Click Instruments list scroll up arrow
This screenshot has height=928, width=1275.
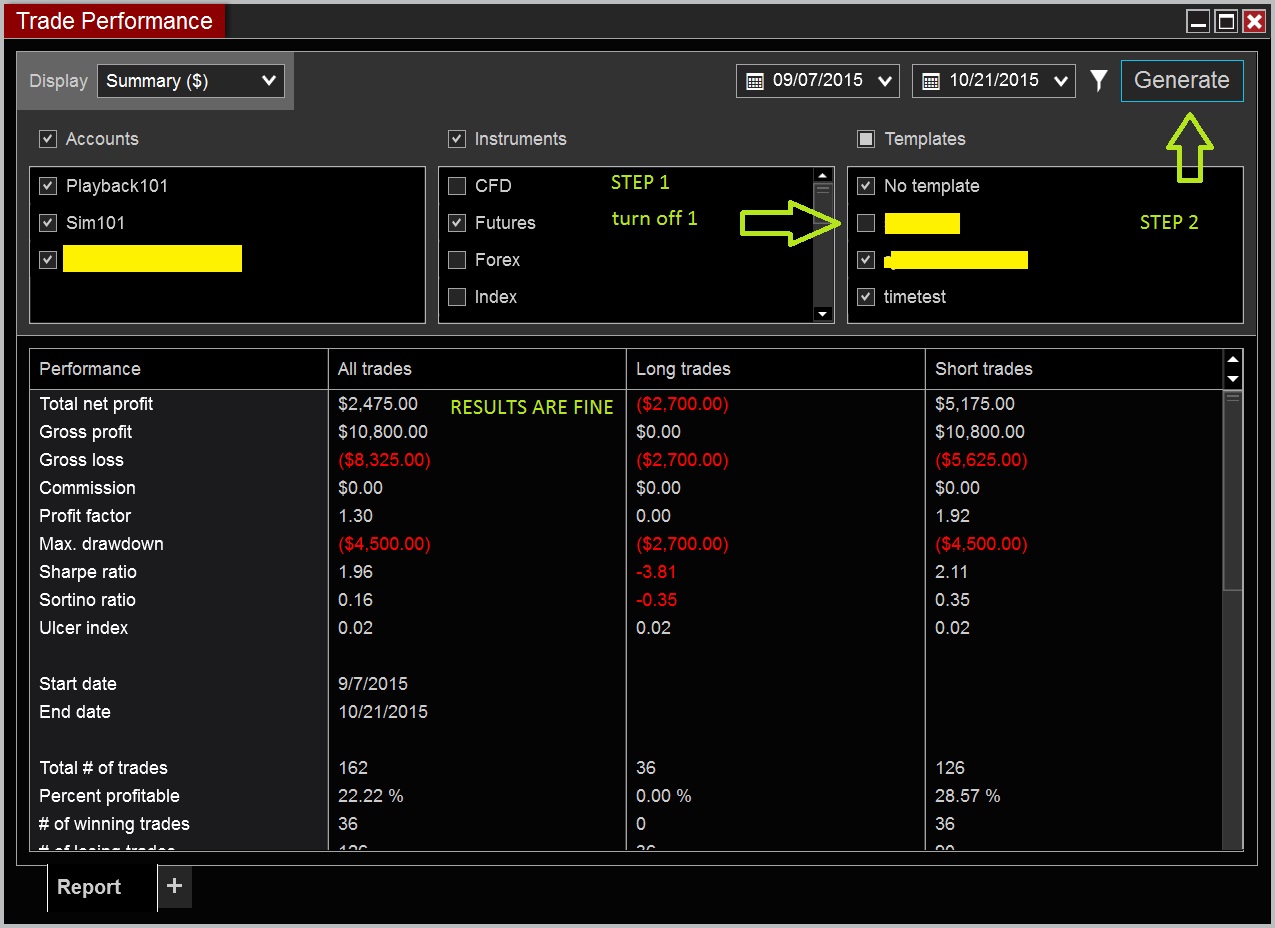(x=823, y=174)
